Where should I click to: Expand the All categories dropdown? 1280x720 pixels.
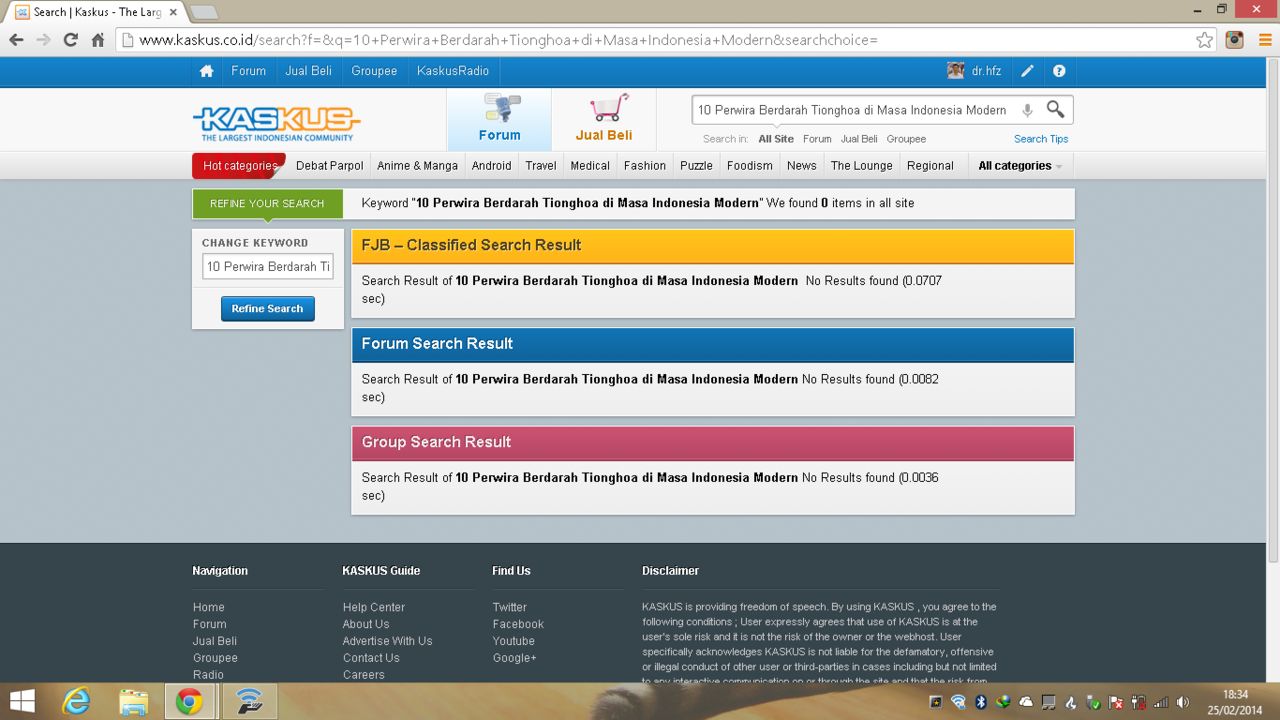click(1020, 166)
